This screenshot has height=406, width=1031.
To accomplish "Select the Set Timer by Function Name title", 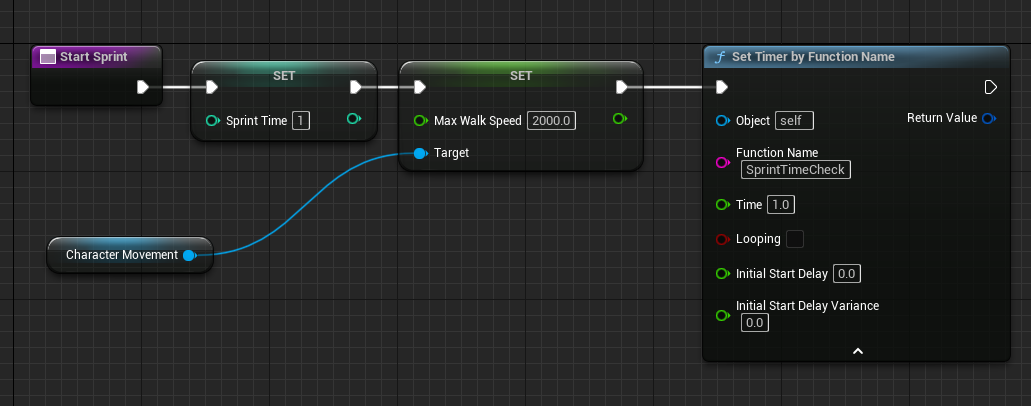I will point(813,57).
